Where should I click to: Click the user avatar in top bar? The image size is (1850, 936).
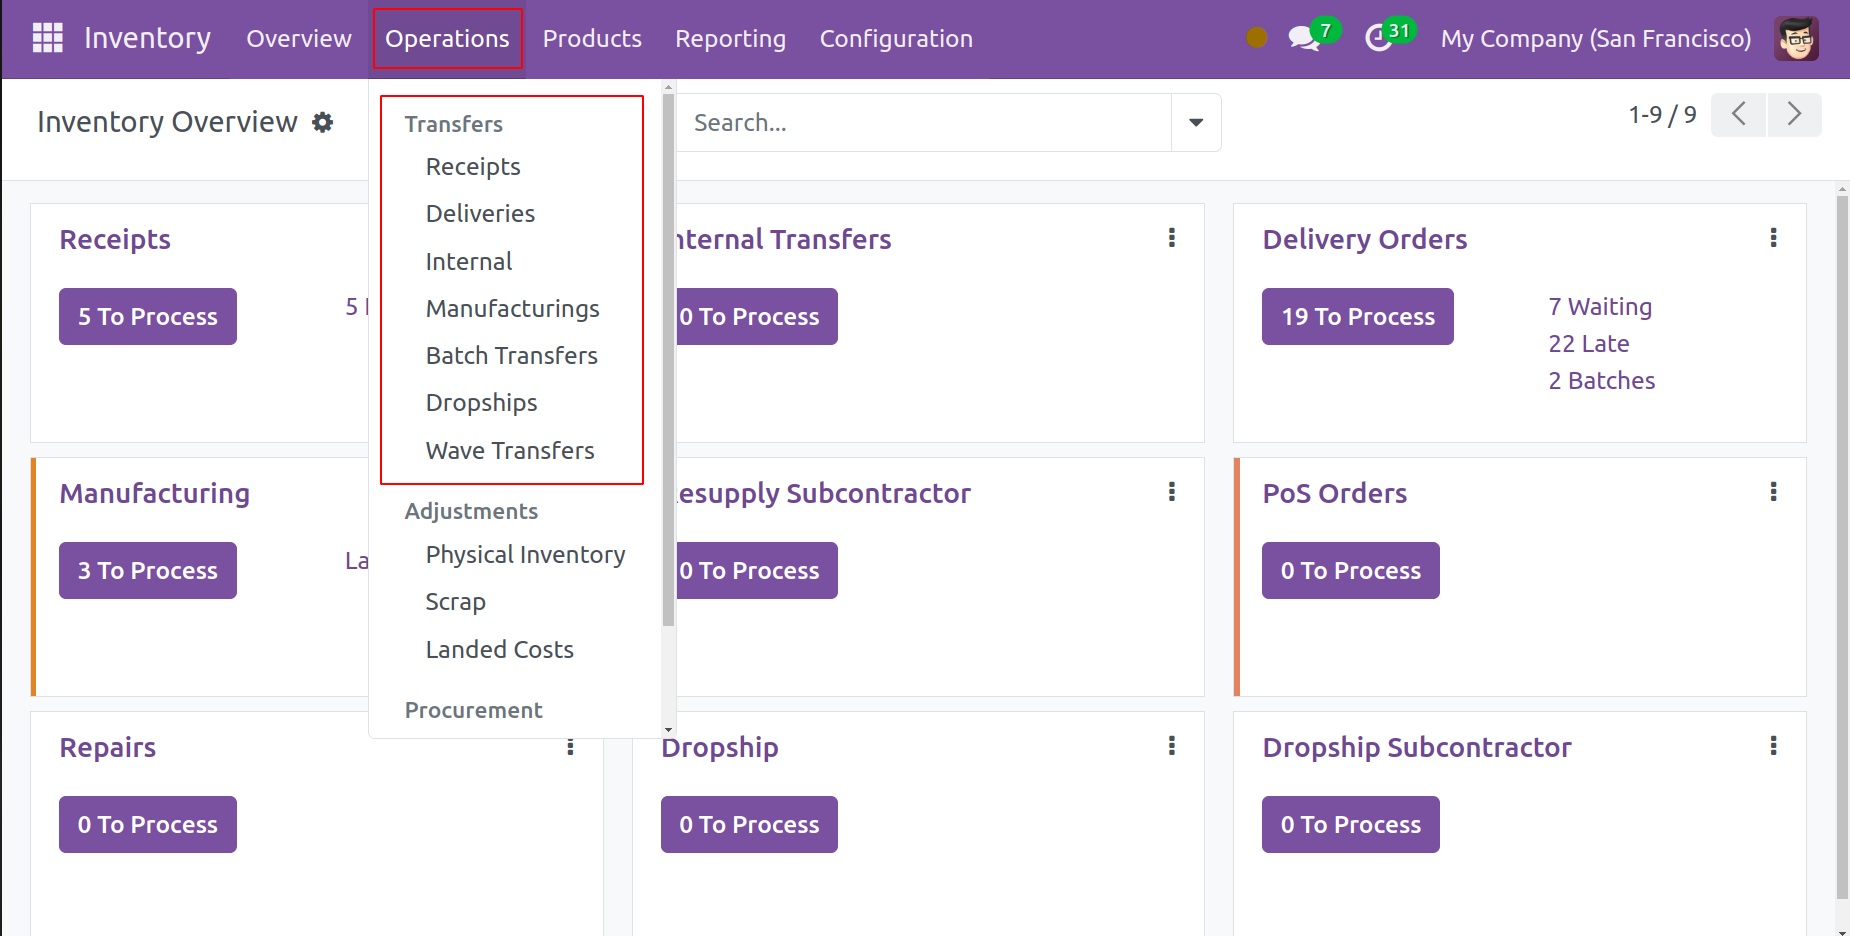1796,39
